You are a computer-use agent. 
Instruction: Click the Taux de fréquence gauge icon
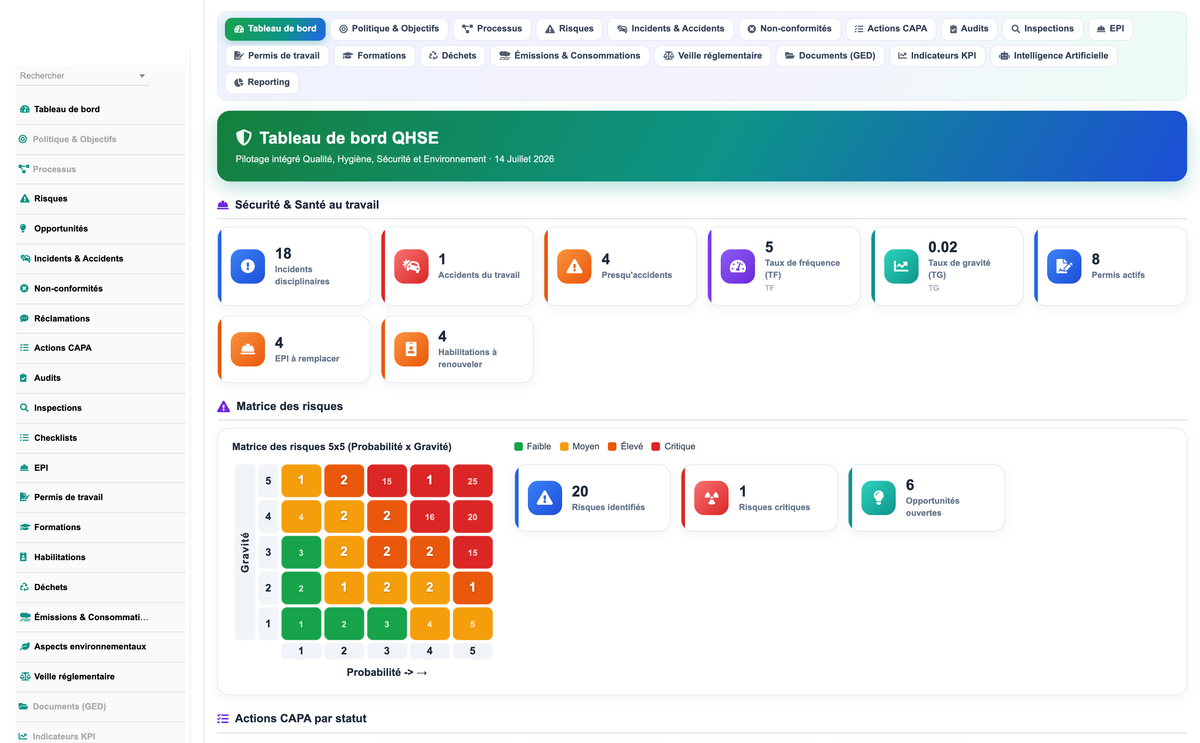[x=738, y=266]
